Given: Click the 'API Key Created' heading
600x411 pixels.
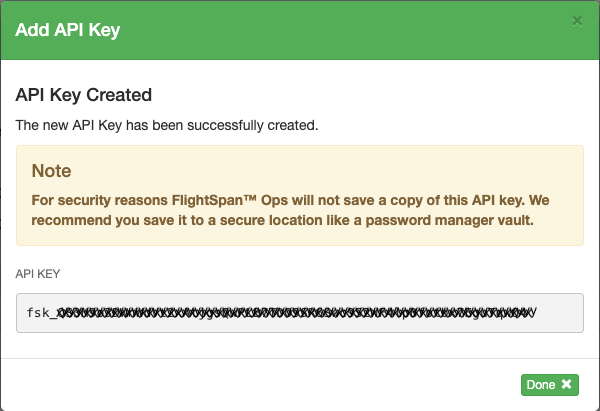Looking at the screenshot, I should [x=84, y=96].
